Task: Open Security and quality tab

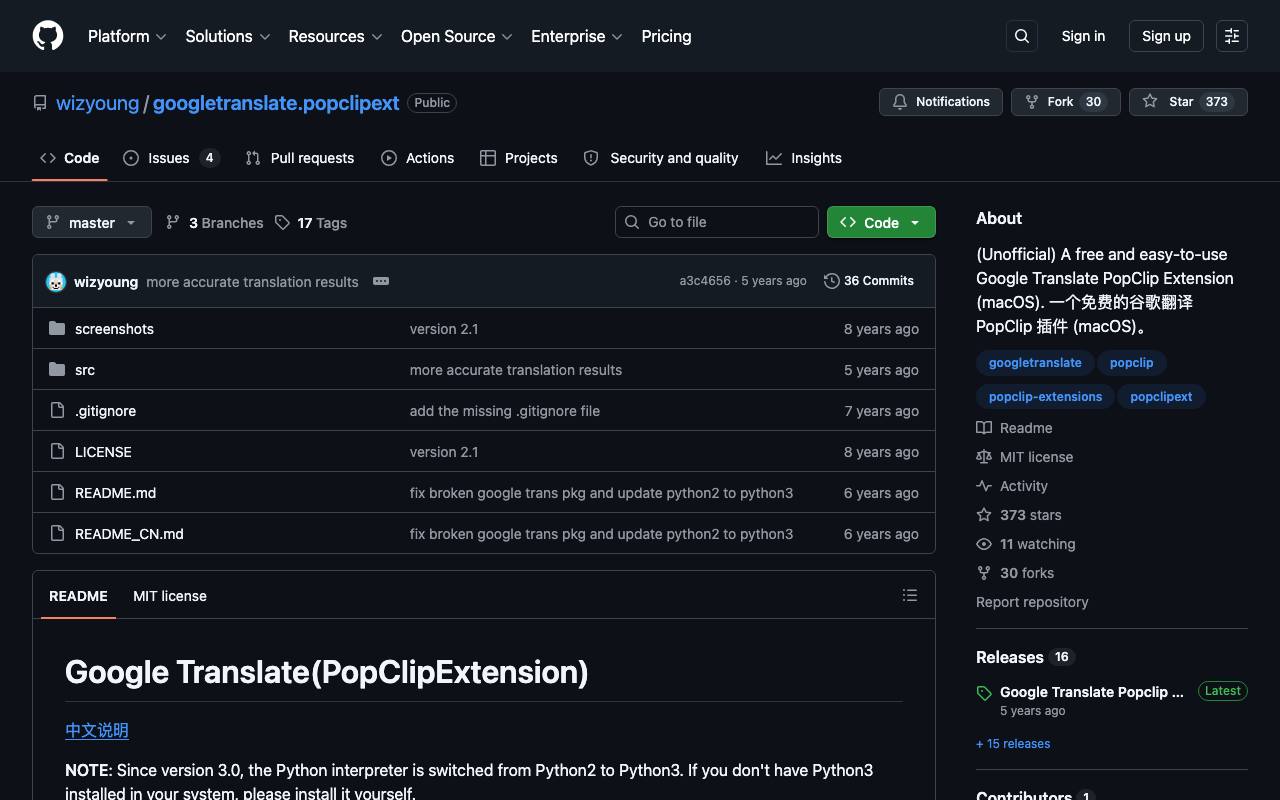Action: pos(661,158)
